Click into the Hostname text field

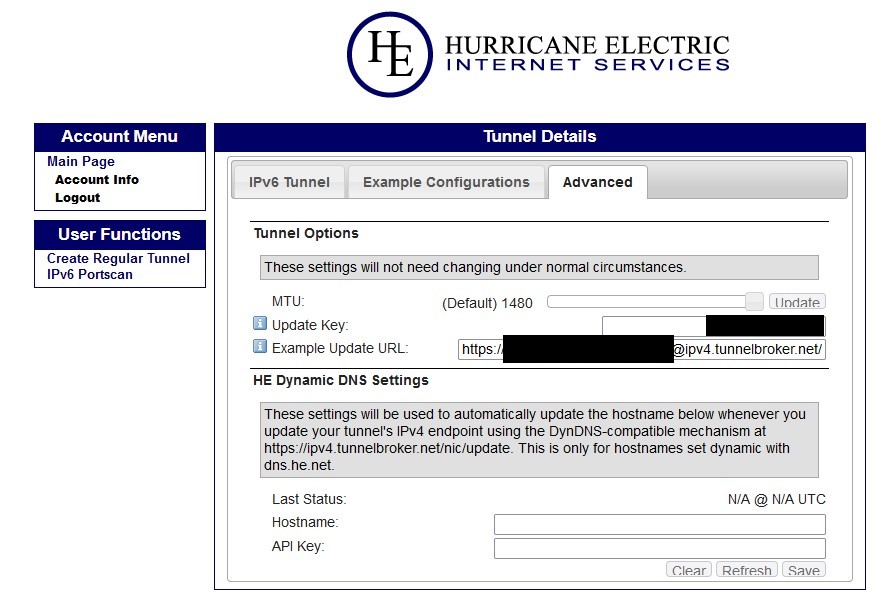[x=659, y=524]
